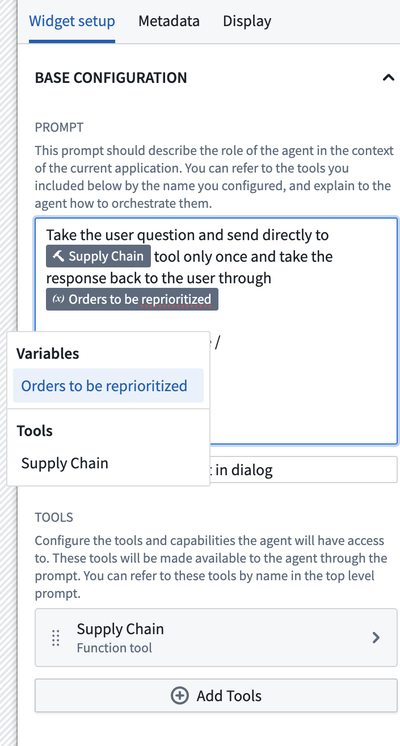This screenshot has height=746, width=400.
Task: Select the Widget setup tab
Action: [72, 21]
